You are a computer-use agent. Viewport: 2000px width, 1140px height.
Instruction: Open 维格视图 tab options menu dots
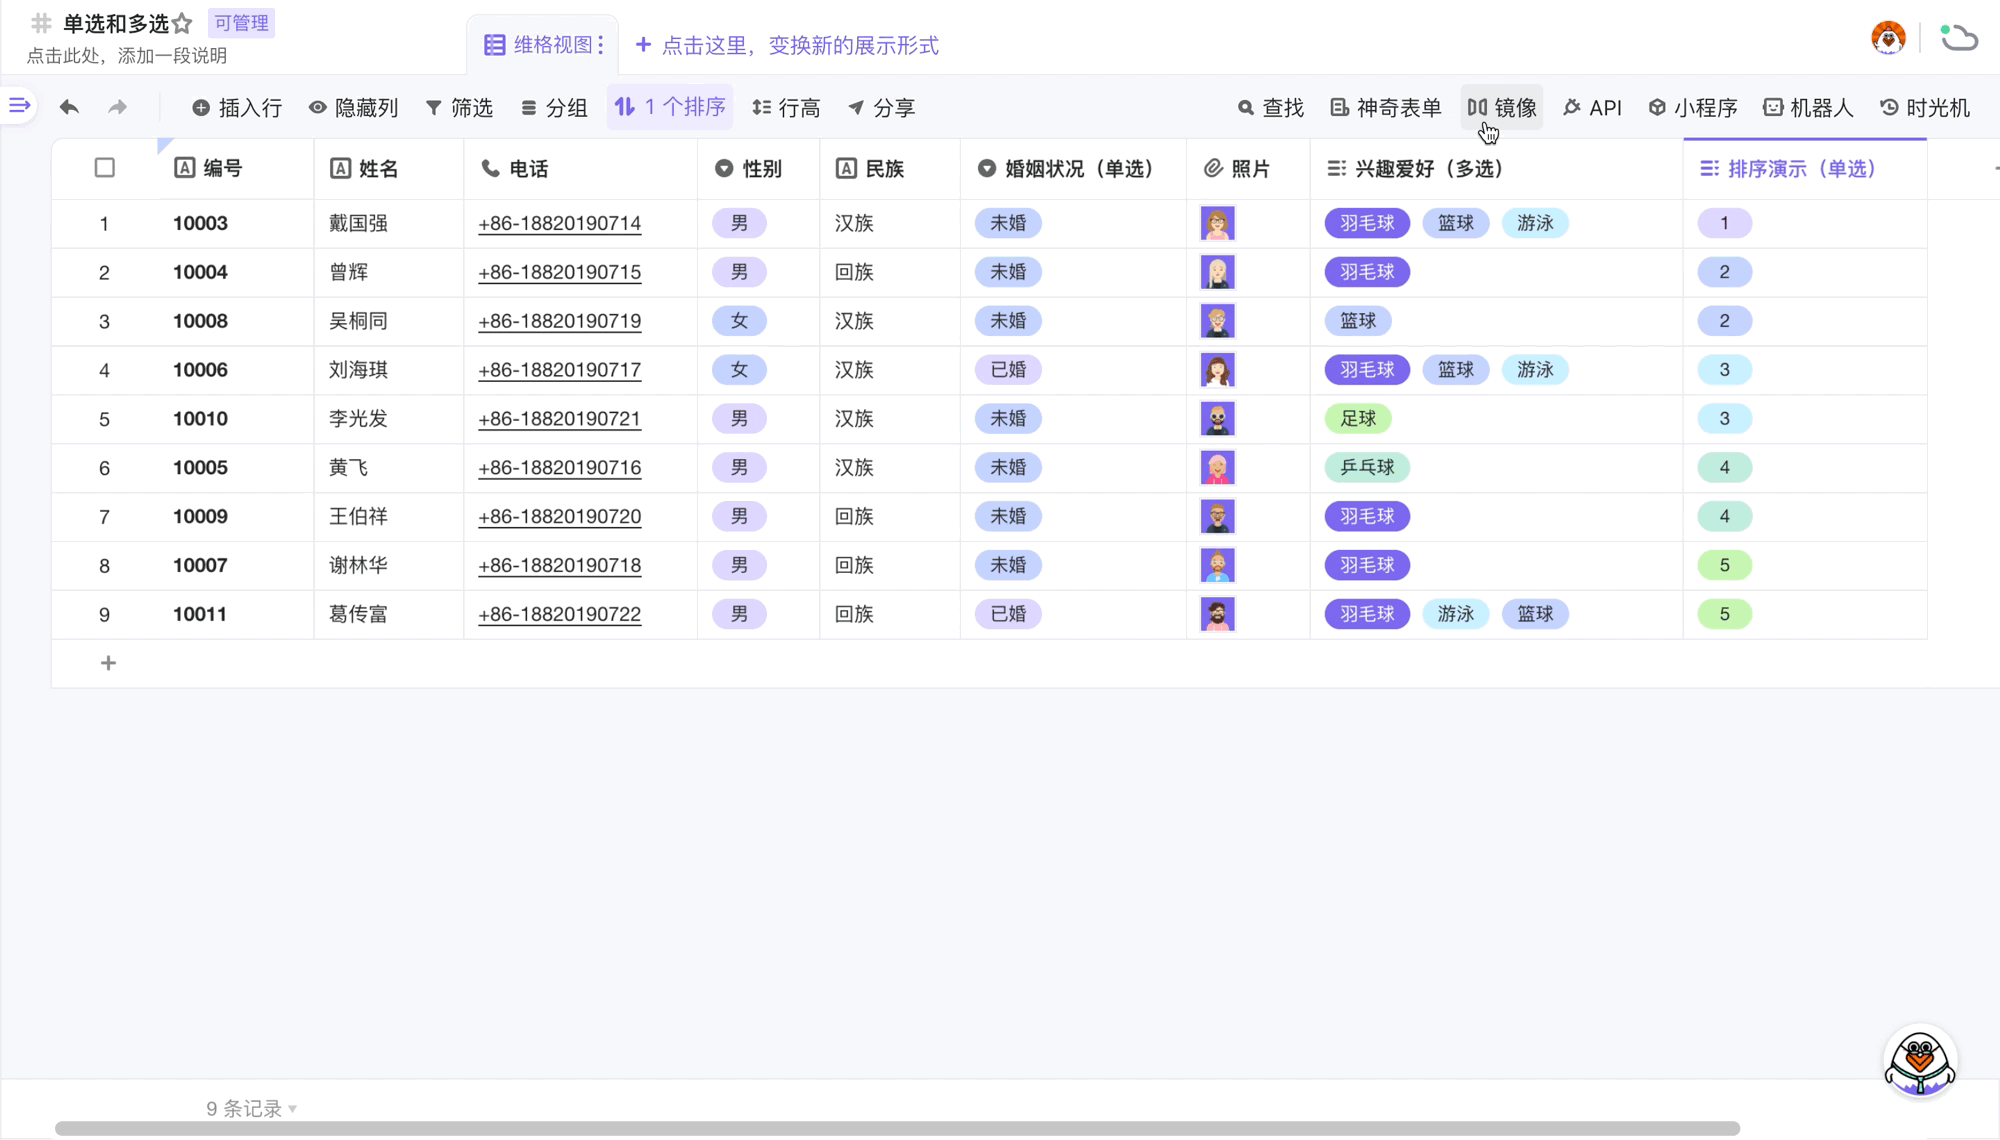[x=601, y=45]
